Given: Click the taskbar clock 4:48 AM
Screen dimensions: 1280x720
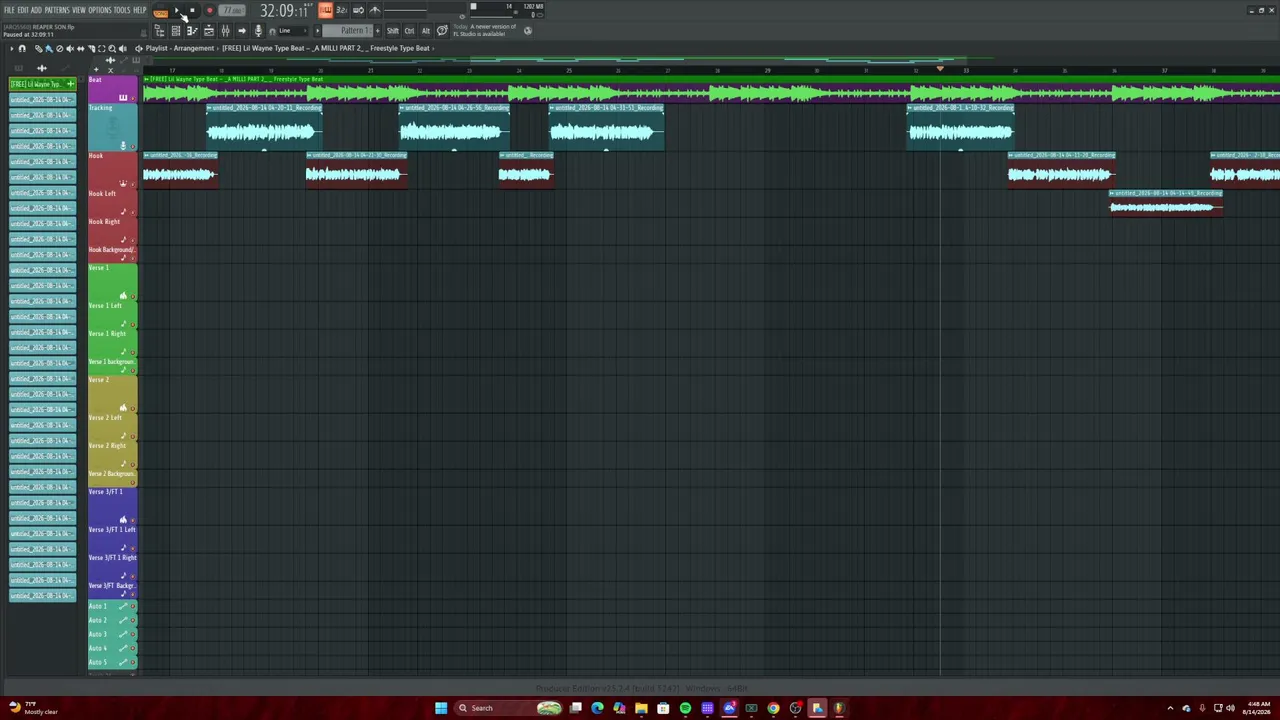Looking at the screenshot, I should [1258, 708].
